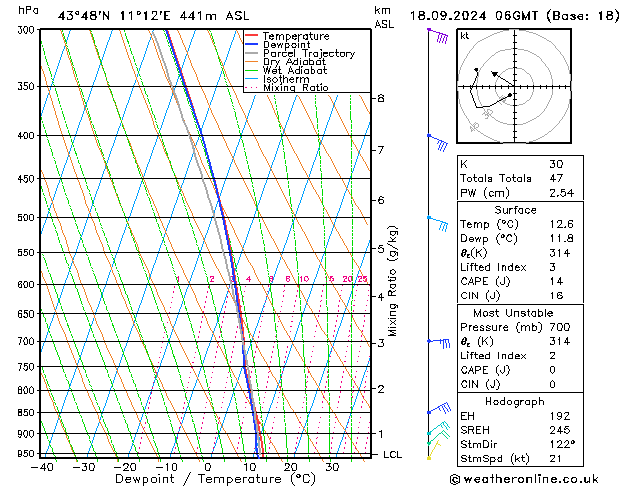The width and height of the screenshot is (629, 486).
Task: Select the Parcel Trajectory legend label
Action: coord(309,53)
